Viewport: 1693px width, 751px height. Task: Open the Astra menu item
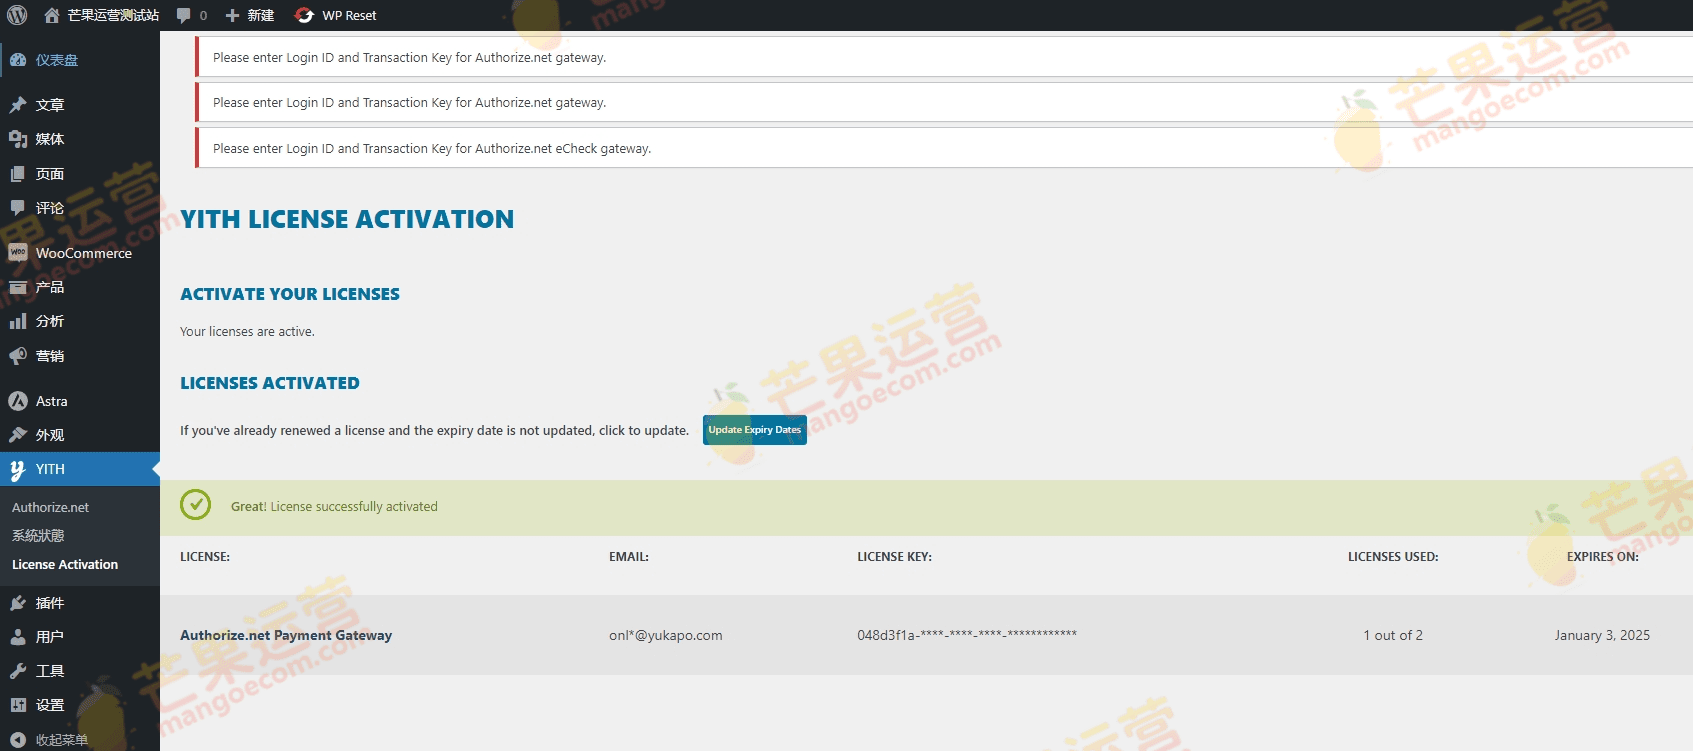pyautogui.click(x=80, y=401)
